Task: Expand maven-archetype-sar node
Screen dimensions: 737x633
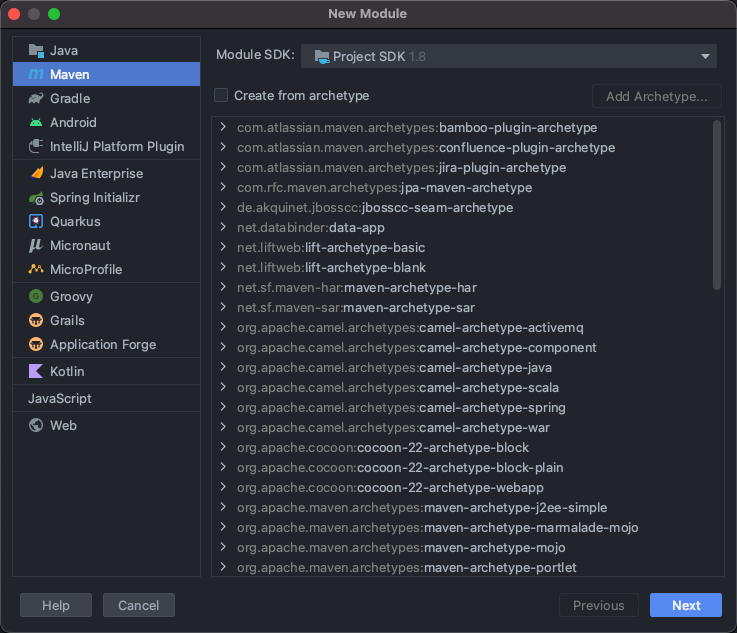Action: 223,307
